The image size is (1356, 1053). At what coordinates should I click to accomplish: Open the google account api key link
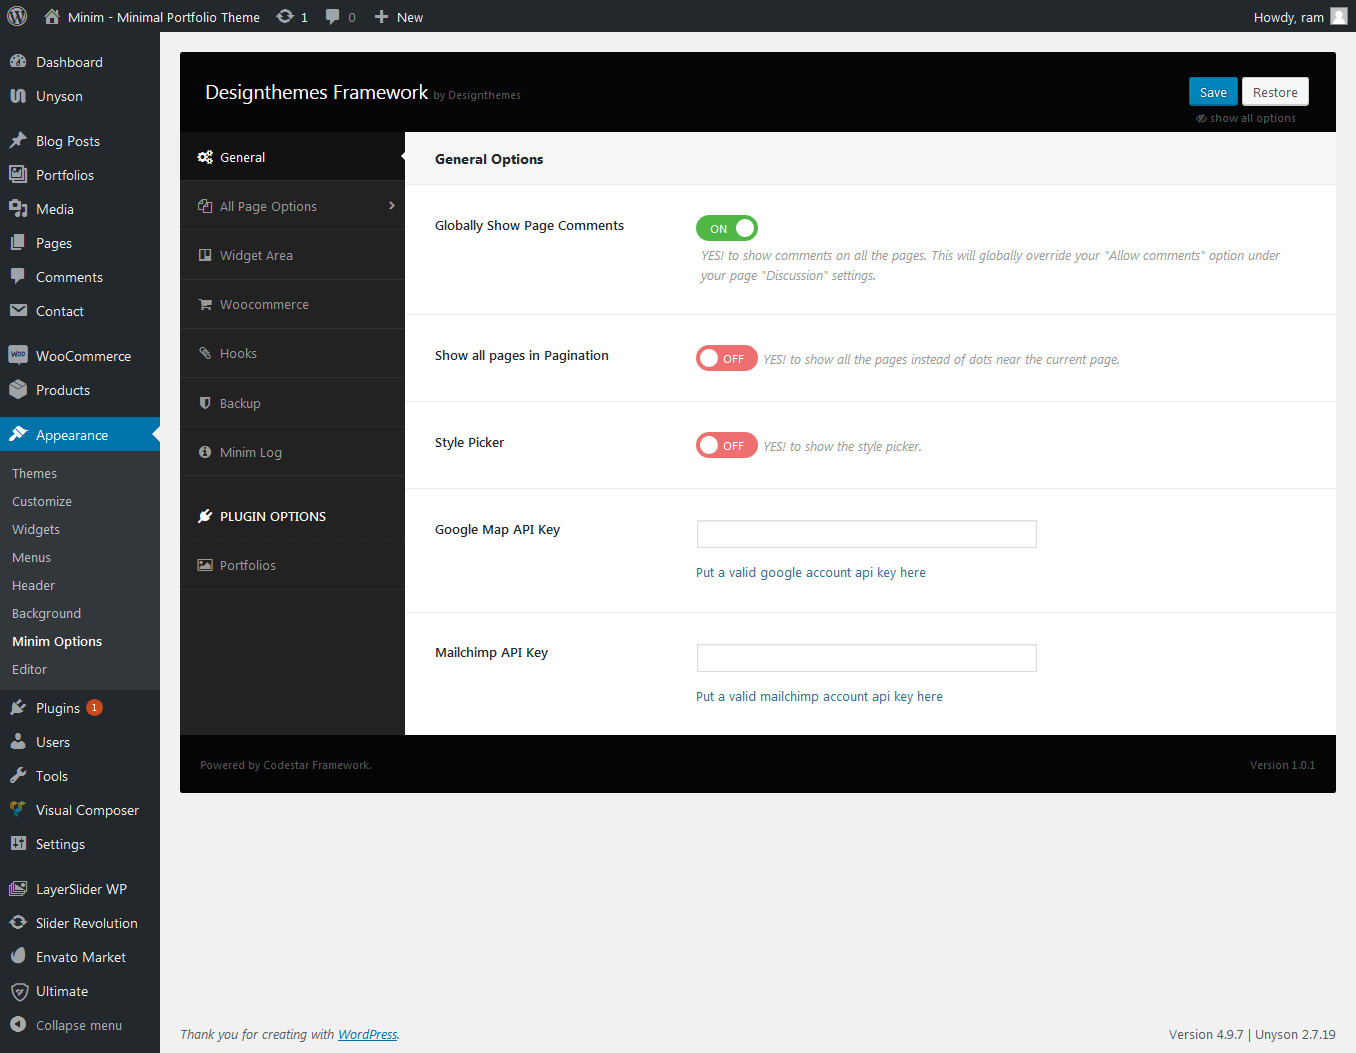811,572
